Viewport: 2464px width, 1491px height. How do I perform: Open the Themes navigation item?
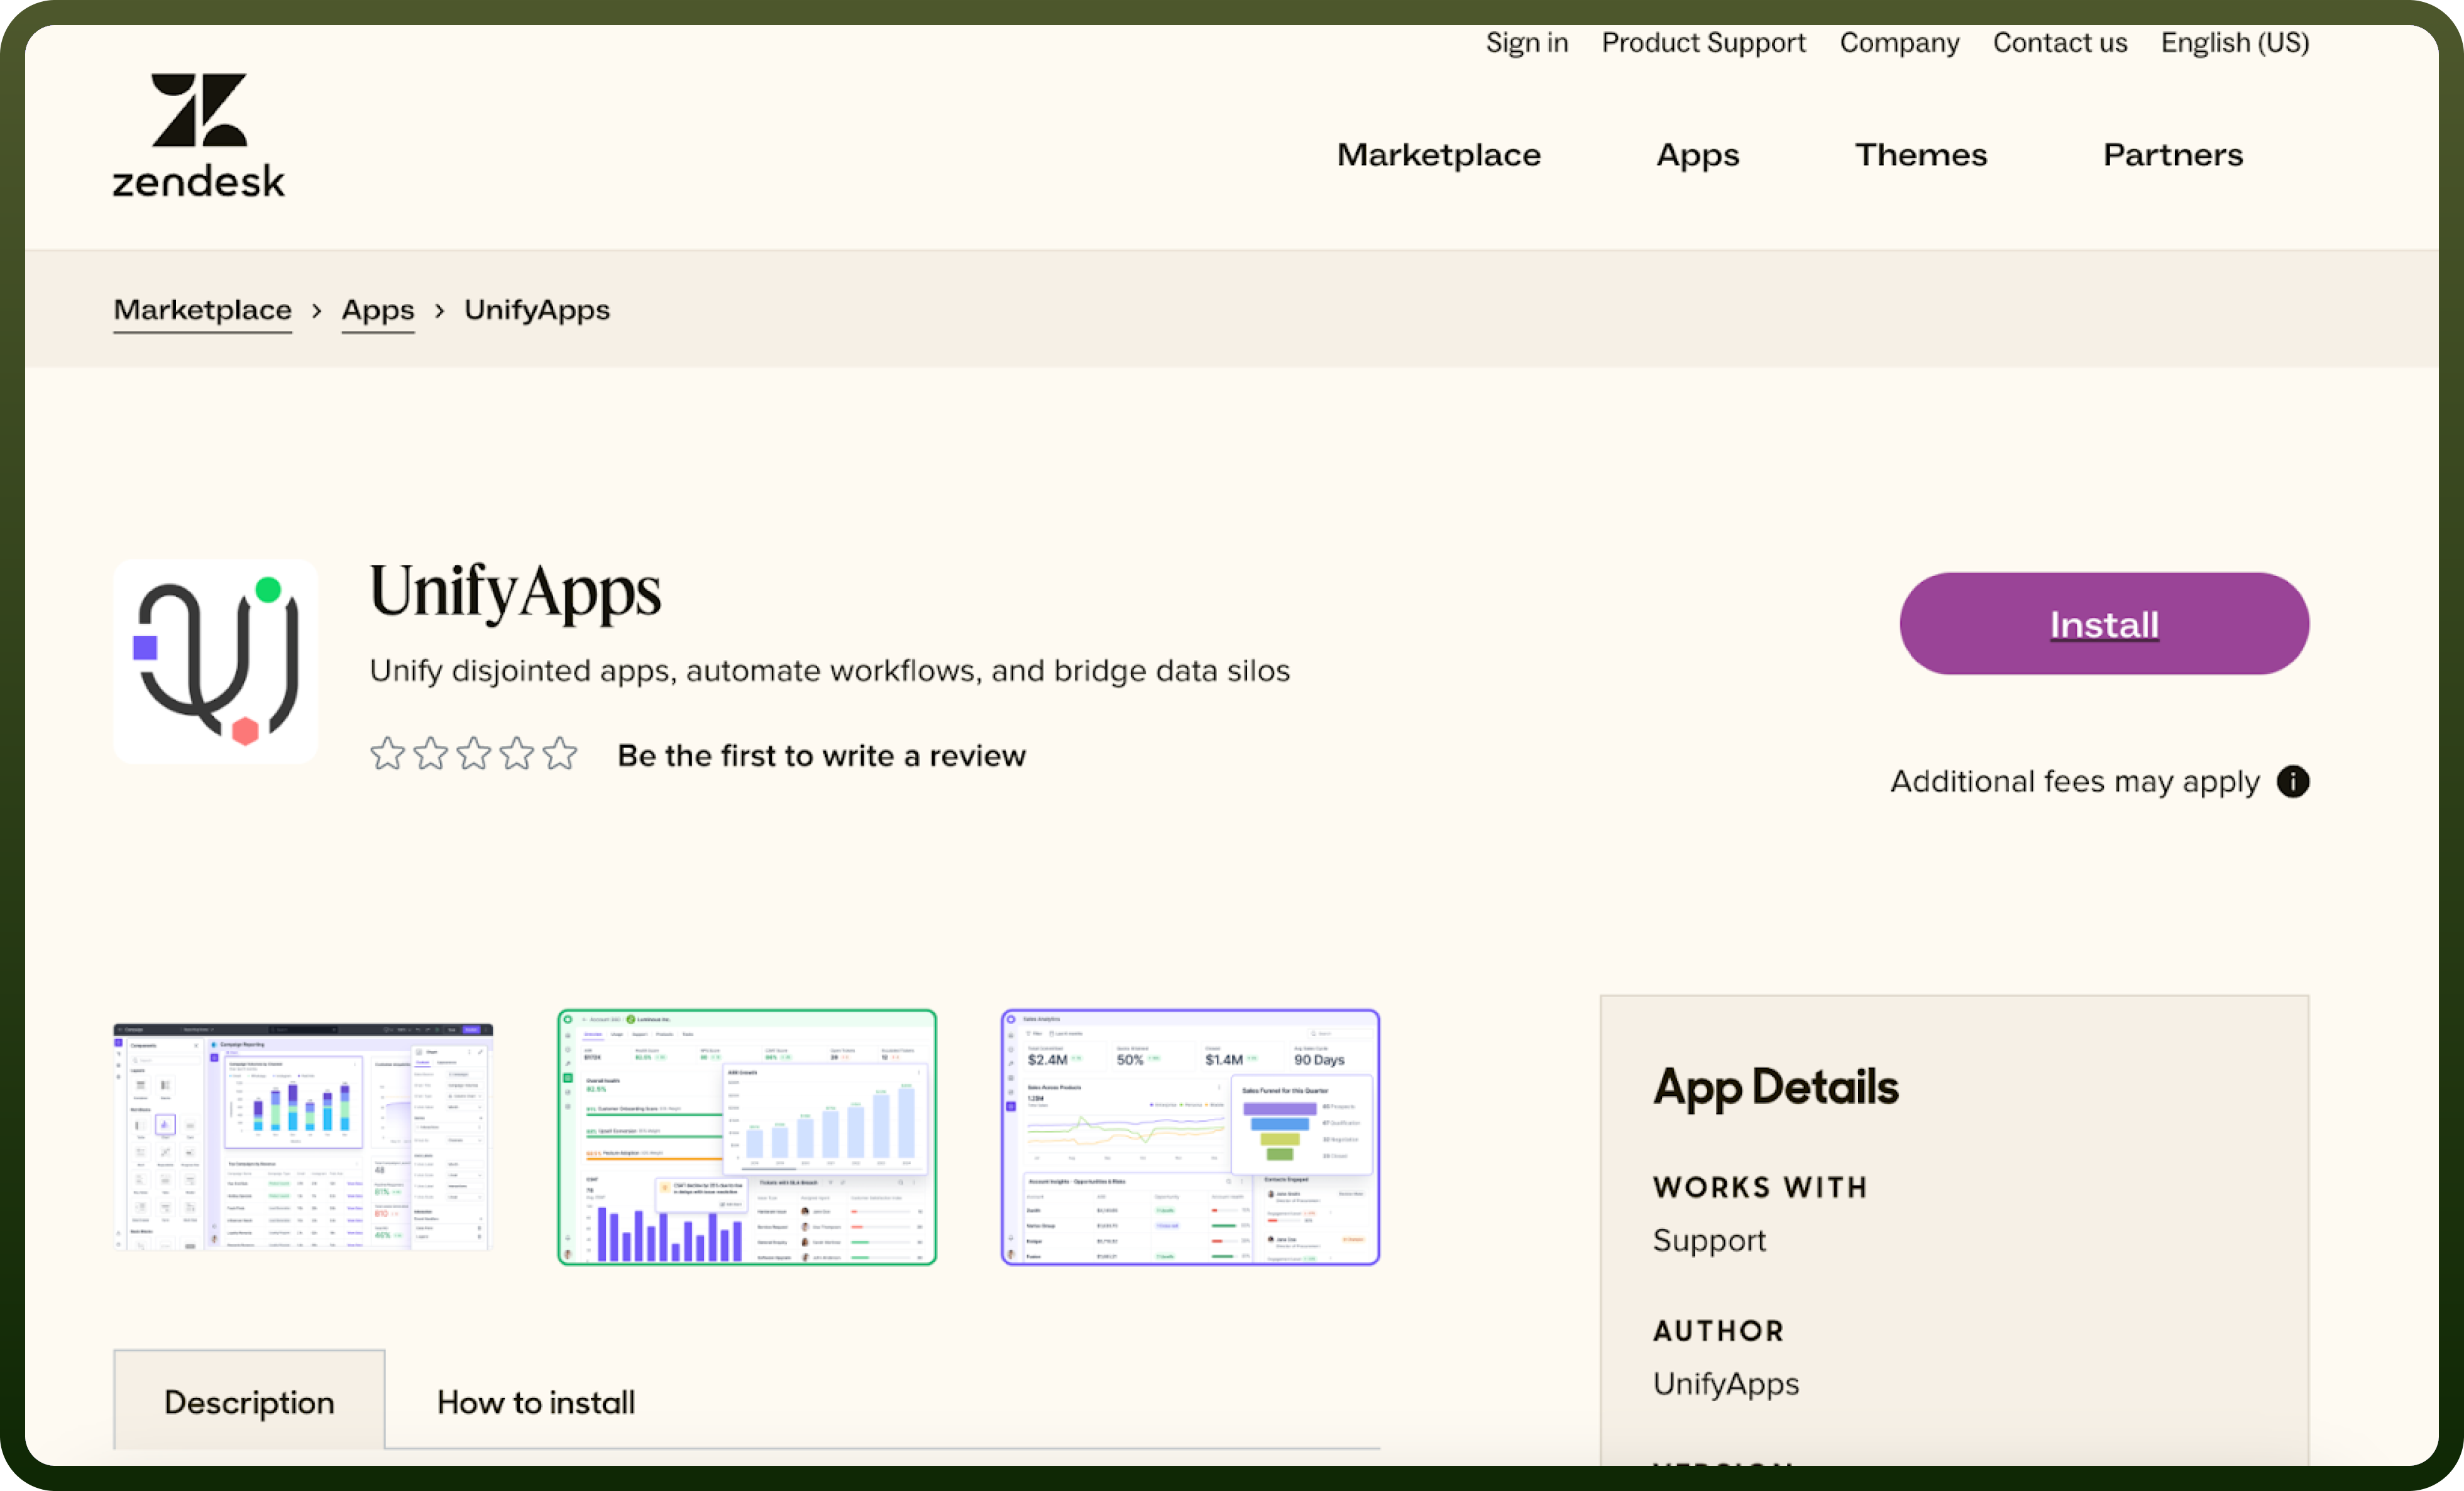(x=1920, y=155)
